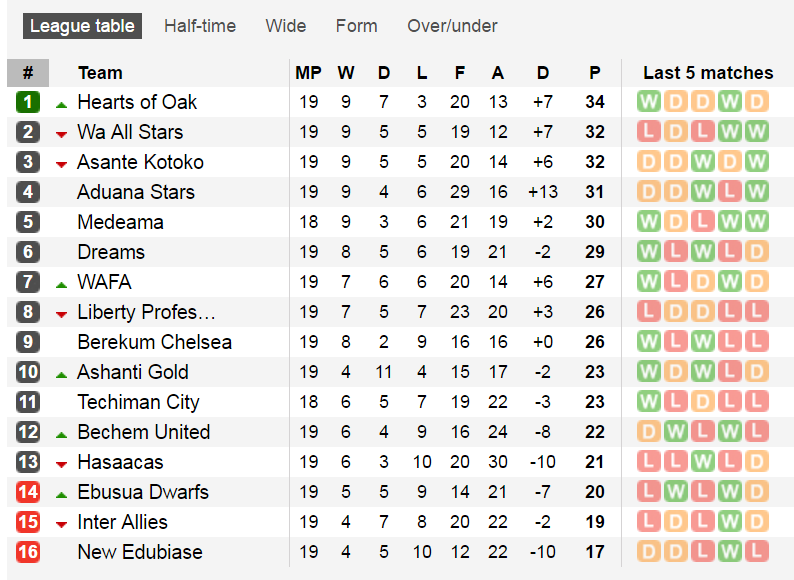The image size is (794, 580).
Task: Switch to the Half-time tab
Action: [200, 26]
